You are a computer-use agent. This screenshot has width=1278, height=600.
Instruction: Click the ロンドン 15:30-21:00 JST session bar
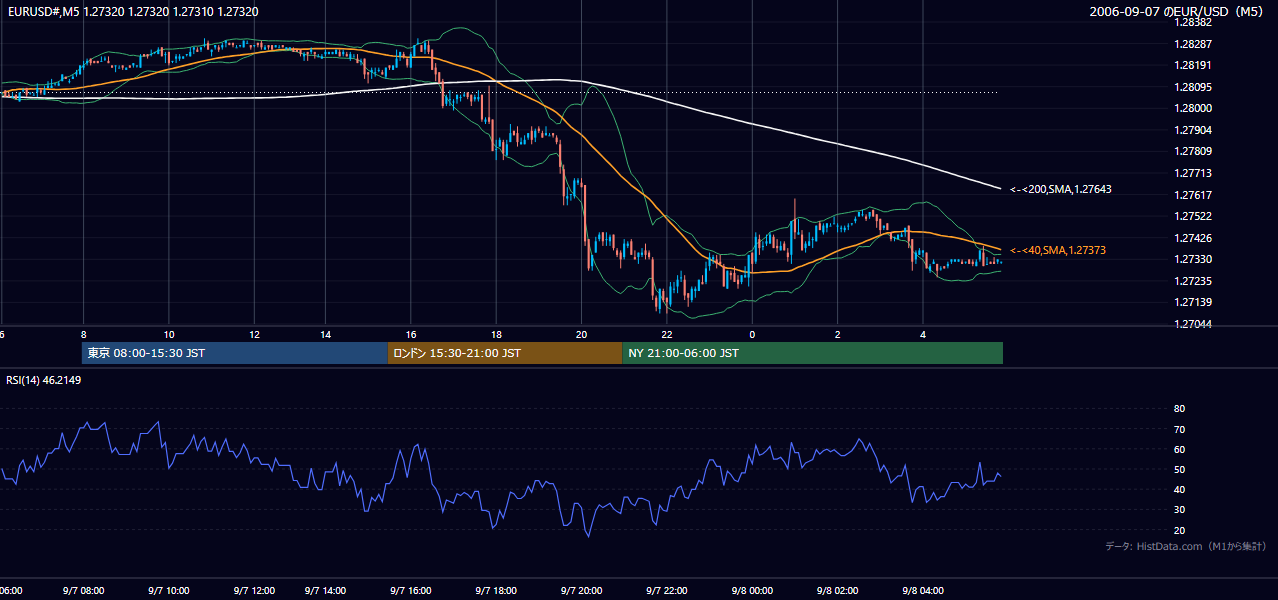[x=505, y=353]
